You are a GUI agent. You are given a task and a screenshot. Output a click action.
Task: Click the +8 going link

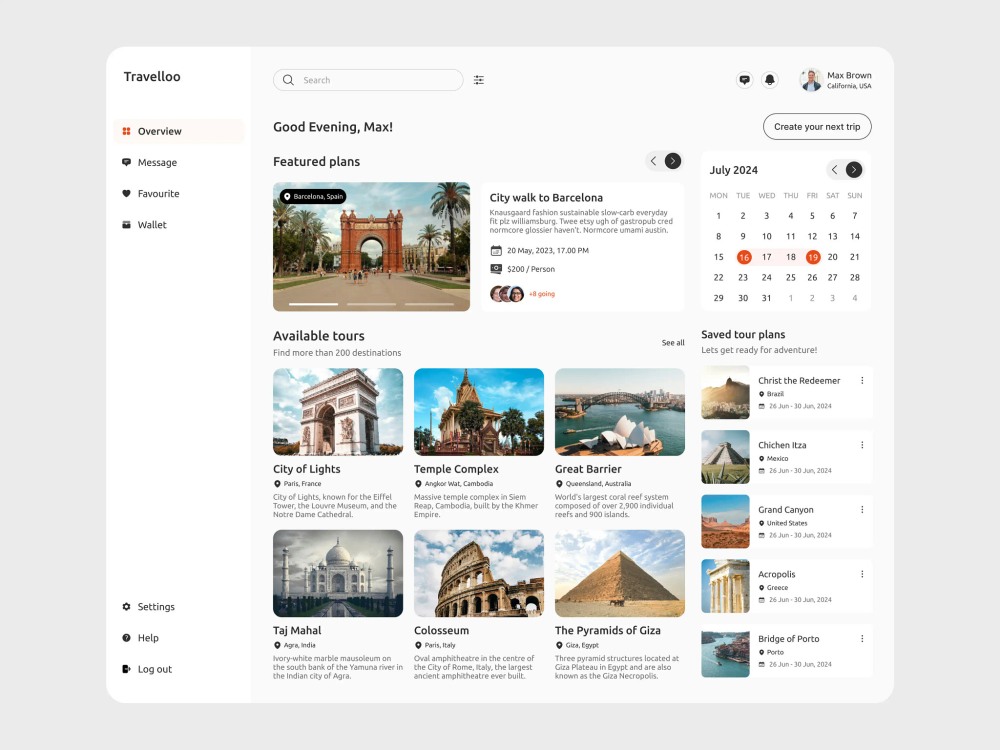[541, 294]
